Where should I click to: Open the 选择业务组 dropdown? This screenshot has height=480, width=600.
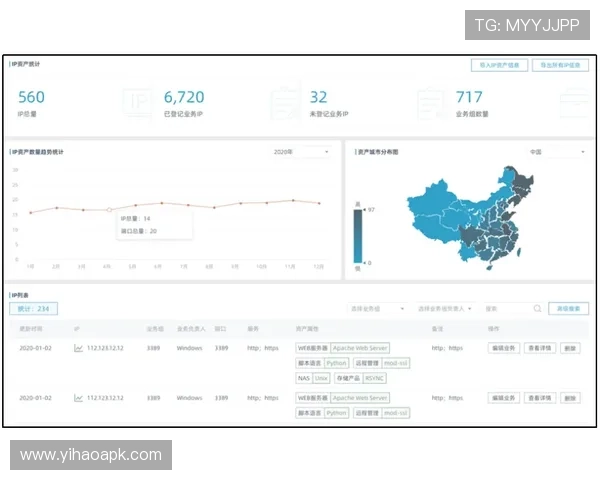(377, 309)
